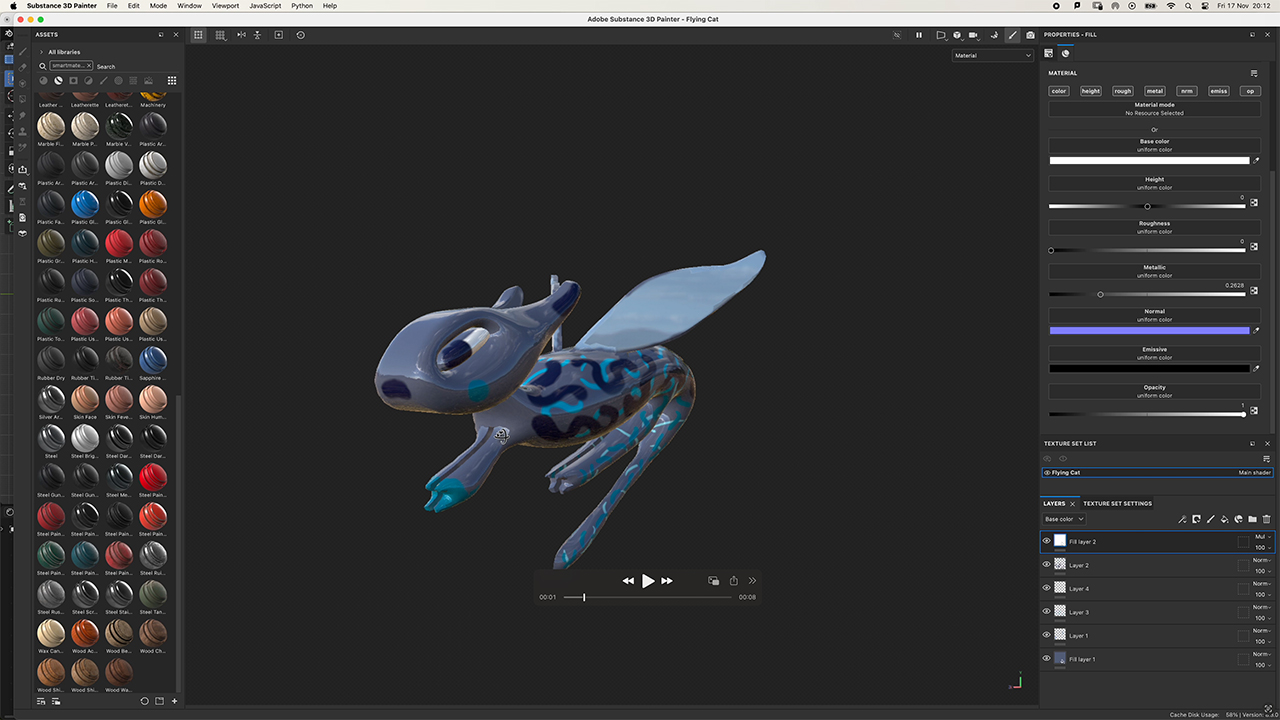Screen dimensions: 1280x720
Task: Click the Material mode No Resource Selected button
Action: pyautogui.click(x=1154, y=109)
